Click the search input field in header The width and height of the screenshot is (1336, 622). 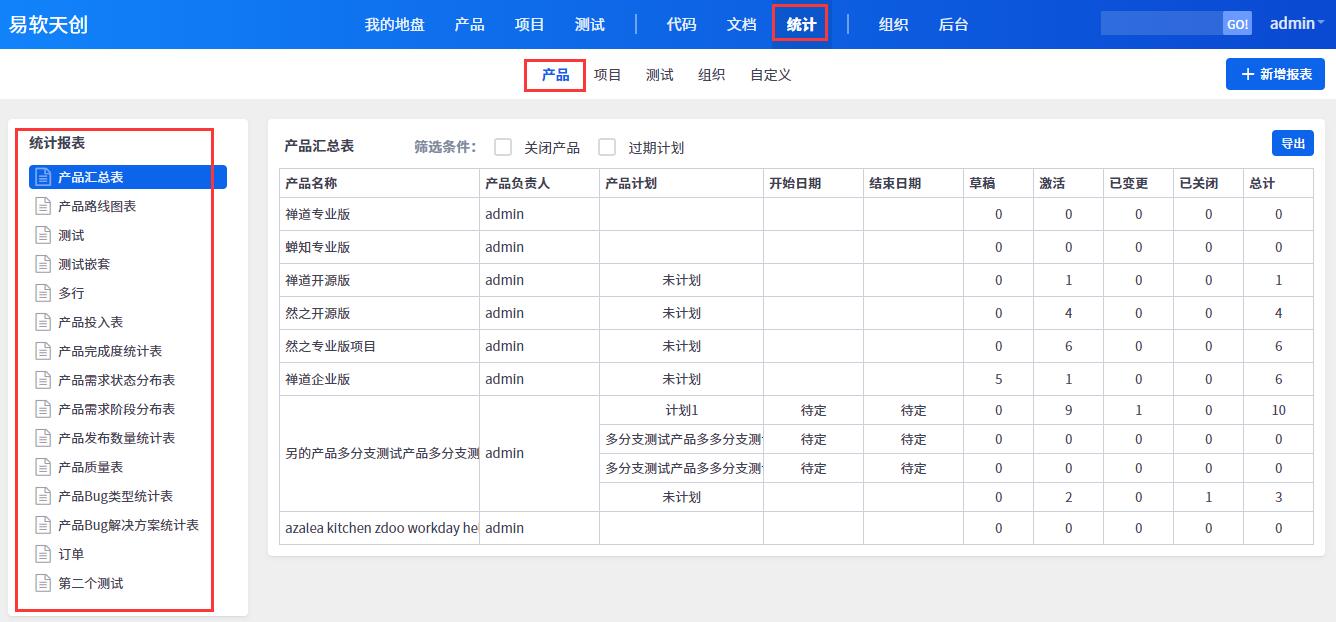[x=1160, y=24]
